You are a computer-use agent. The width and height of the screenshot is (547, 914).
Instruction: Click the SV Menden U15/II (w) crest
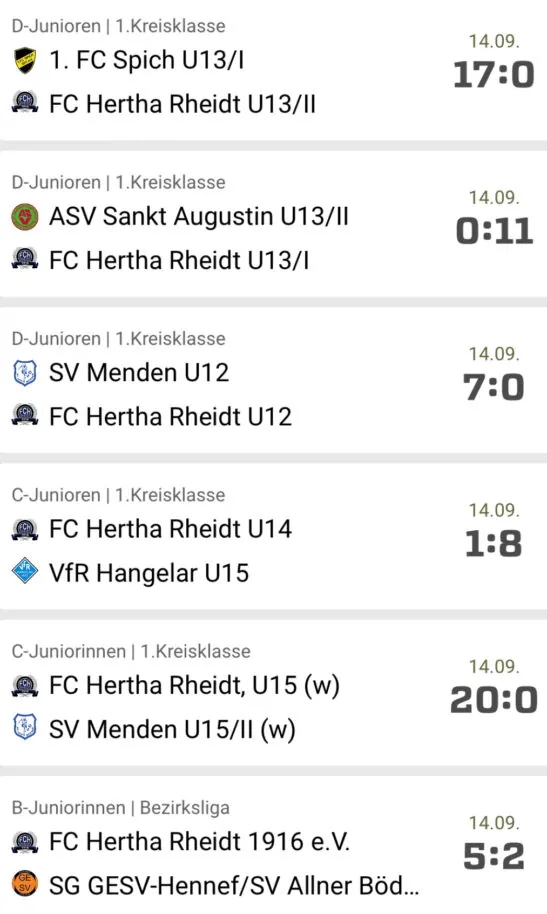tap(25, 729)
